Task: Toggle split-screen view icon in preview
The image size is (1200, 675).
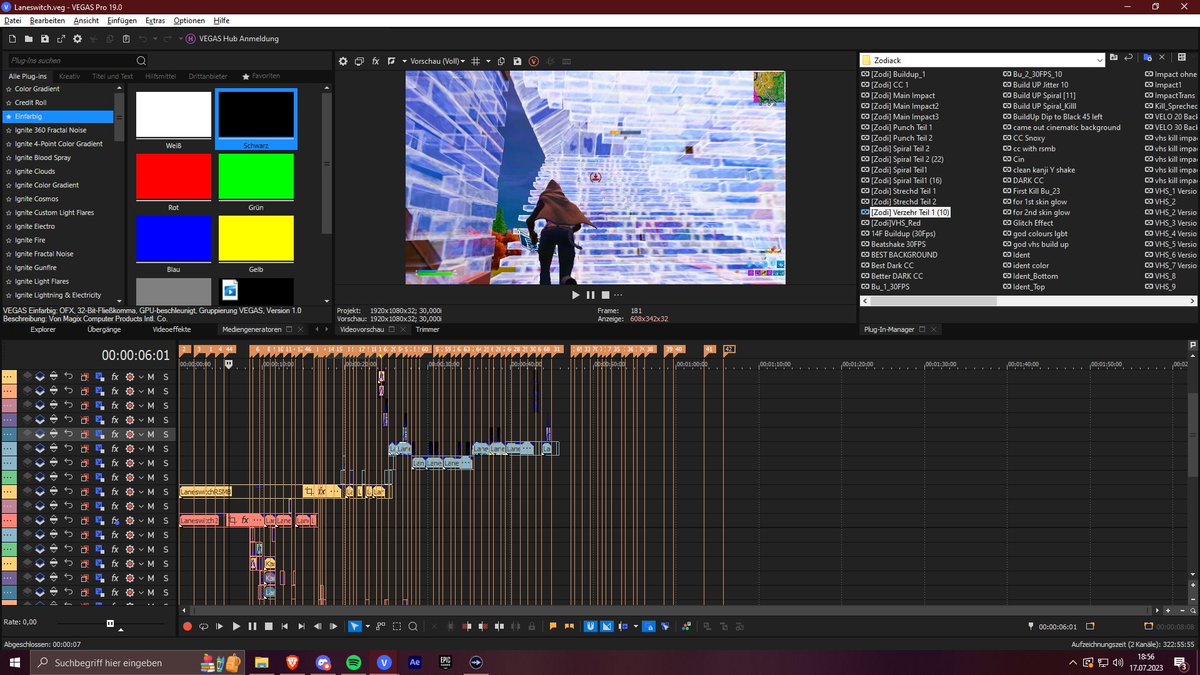Action: [392, 61]
